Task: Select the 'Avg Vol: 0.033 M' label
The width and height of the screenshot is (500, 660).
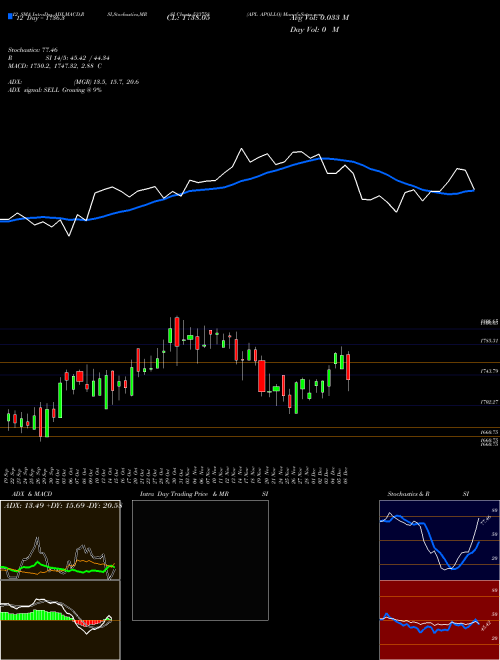Action: [x=319, y=18]
